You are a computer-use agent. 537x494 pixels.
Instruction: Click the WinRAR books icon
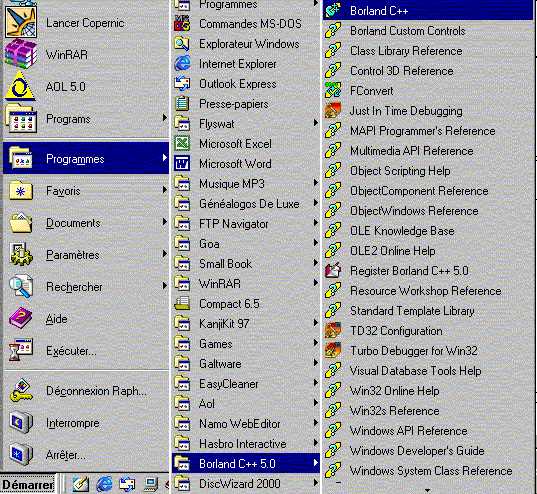point(21,54)
